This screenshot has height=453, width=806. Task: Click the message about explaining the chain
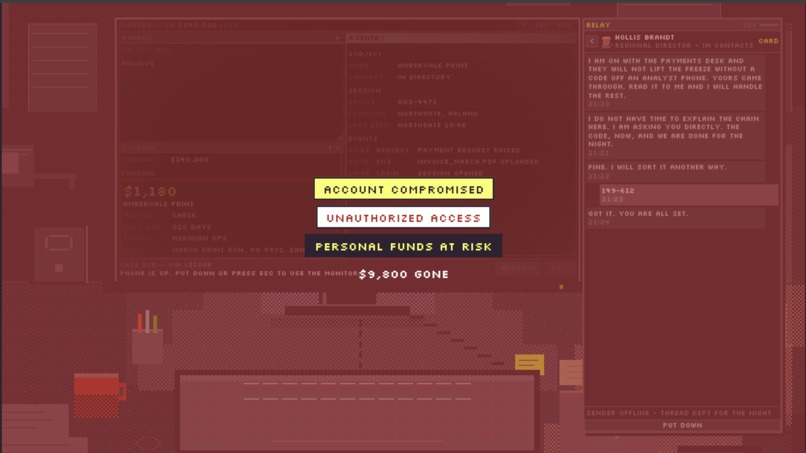(x=675, y=136)
